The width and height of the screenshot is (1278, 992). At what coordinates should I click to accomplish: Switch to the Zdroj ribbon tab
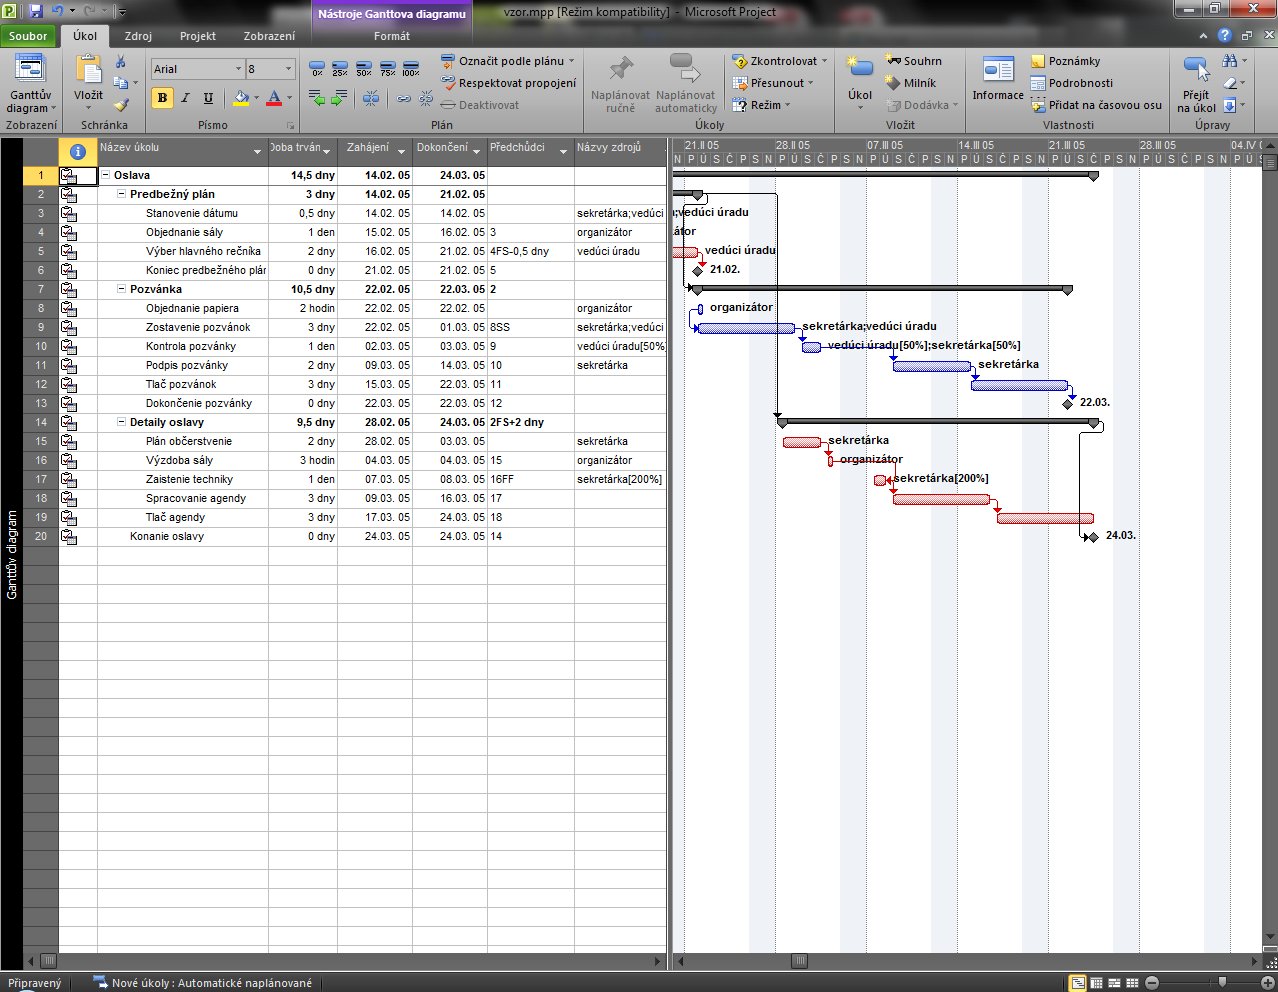(138, 36)
